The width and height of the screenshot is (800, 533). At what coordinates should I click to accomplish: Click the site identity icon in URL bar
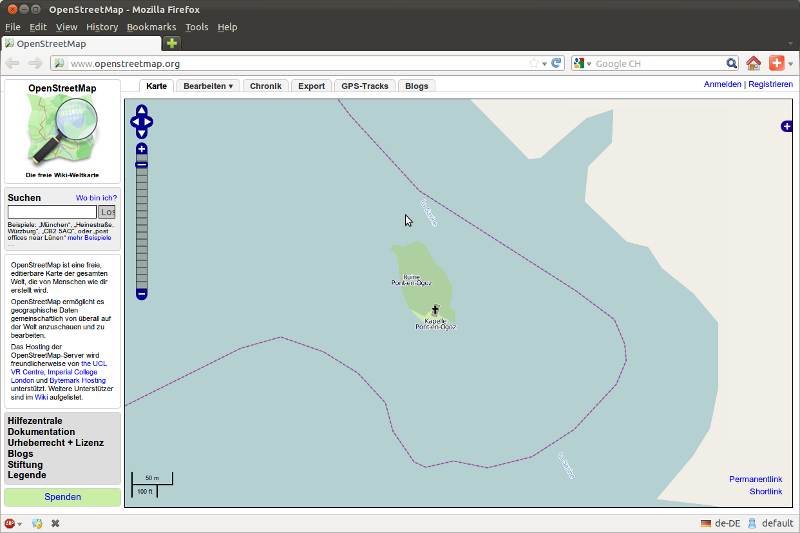[x=60, y=63]
